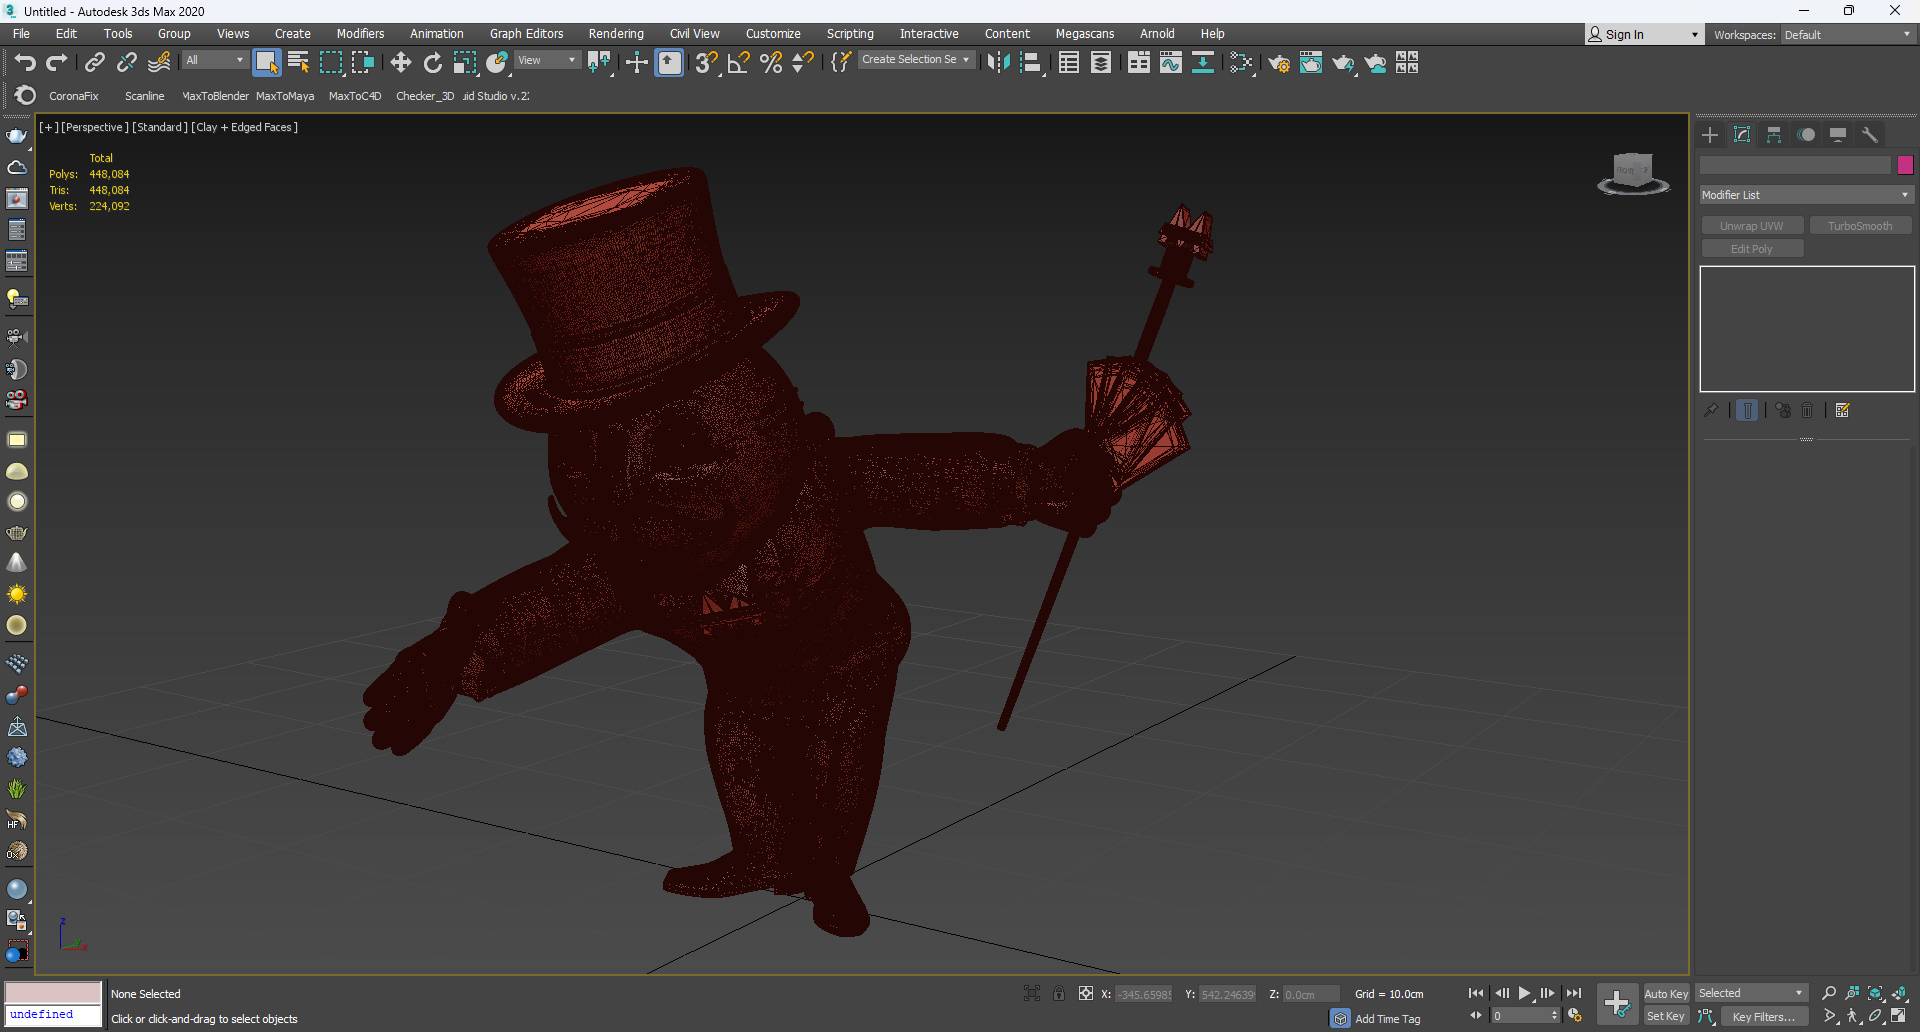Image resolution: width=1920 pixels, height=1032 pixels.
Task: Click Render in the Cloud icon
Action: click(x=1376, y=63)
